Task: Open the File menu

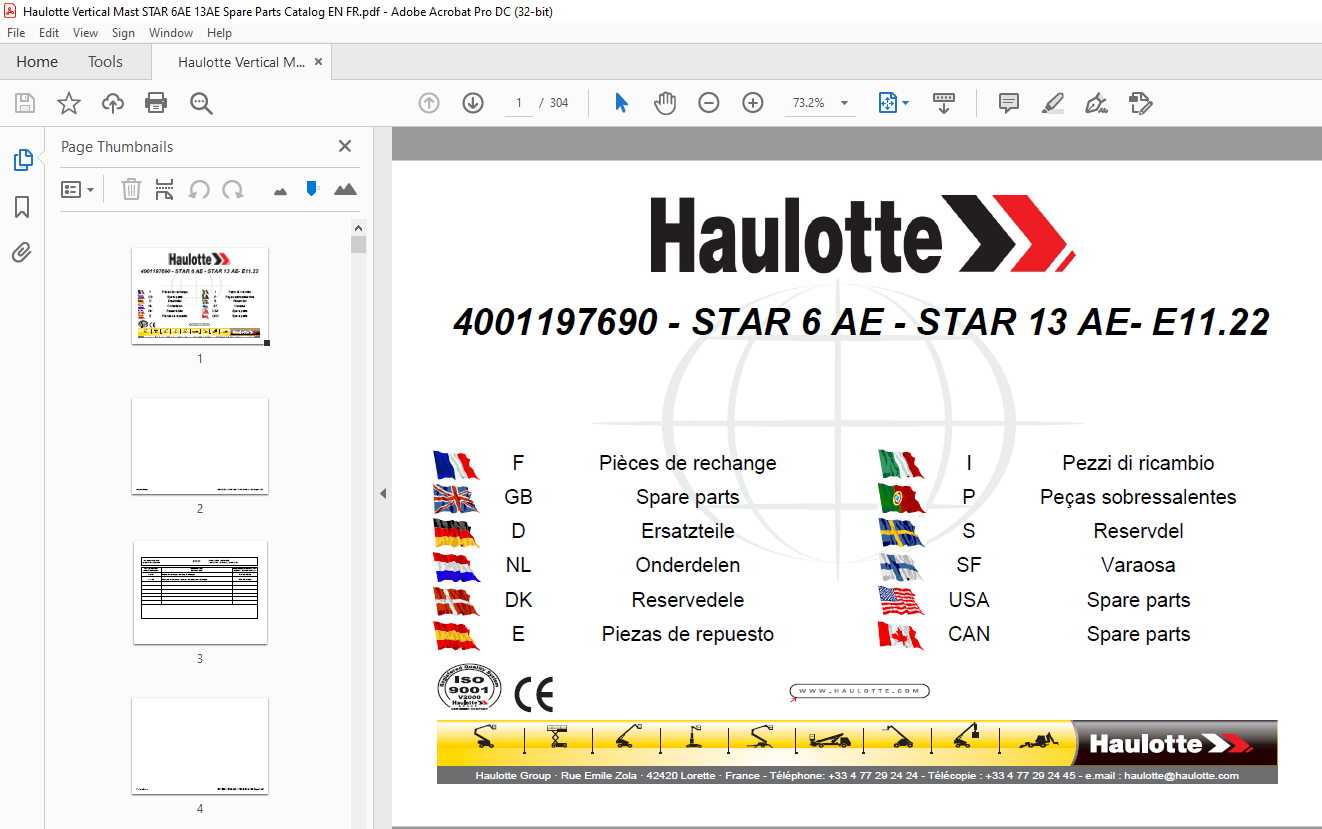Action: (16, 33)
